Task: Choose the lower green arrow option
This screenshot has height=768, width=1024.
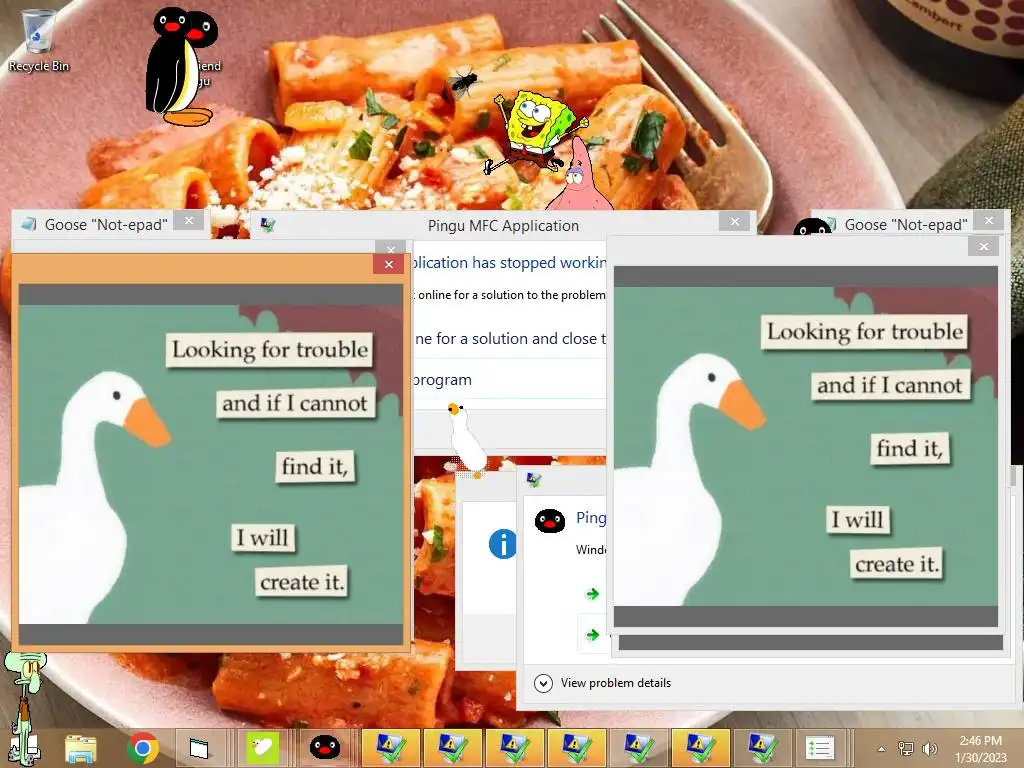Action: pyautogui.click(x=592, y=634)
